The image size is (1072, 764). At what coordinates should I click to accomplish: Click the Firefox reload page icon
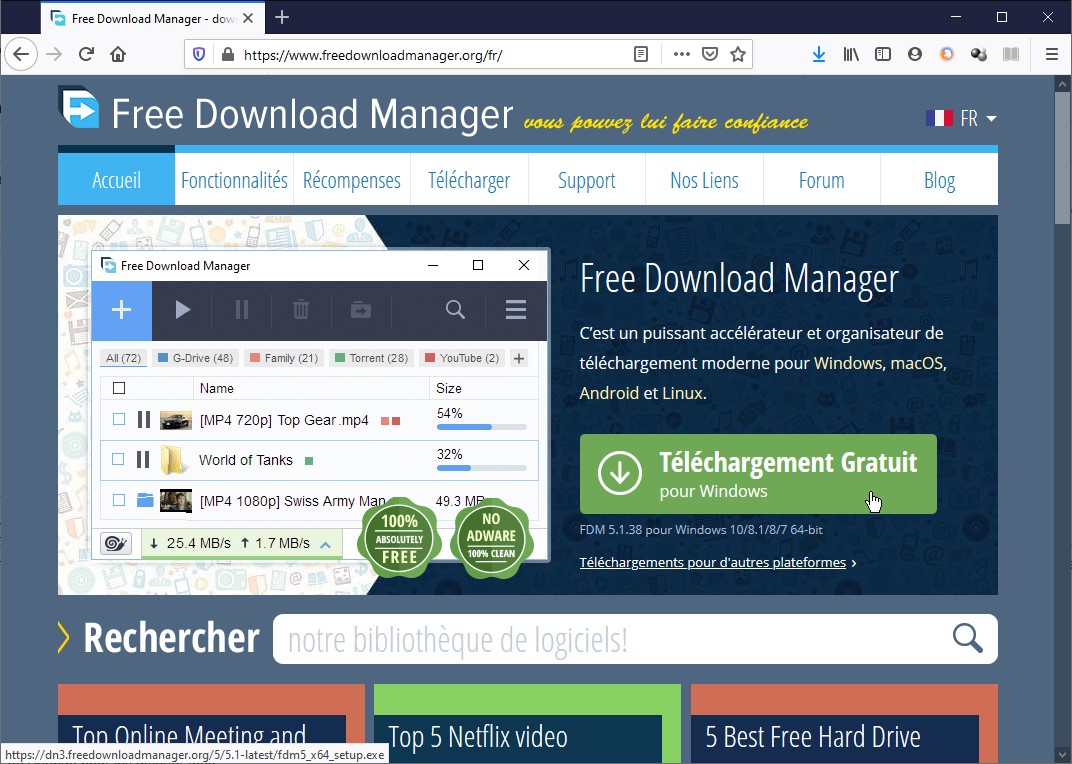[x=87, y=54]
